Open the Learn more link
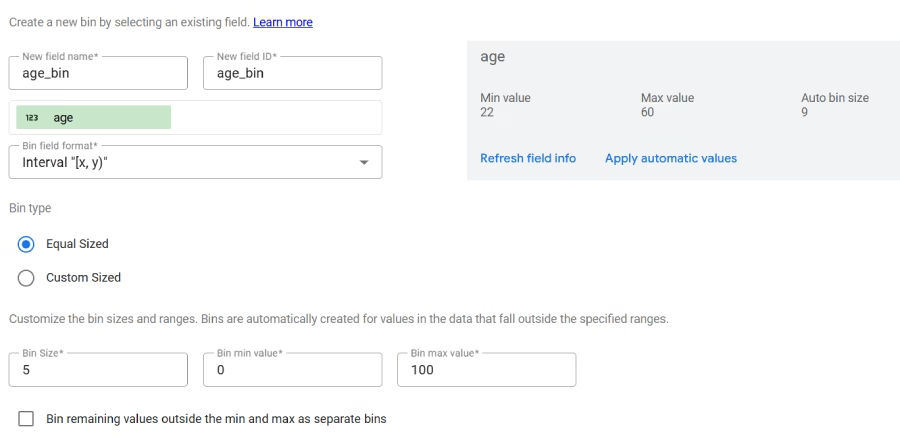 283,22
